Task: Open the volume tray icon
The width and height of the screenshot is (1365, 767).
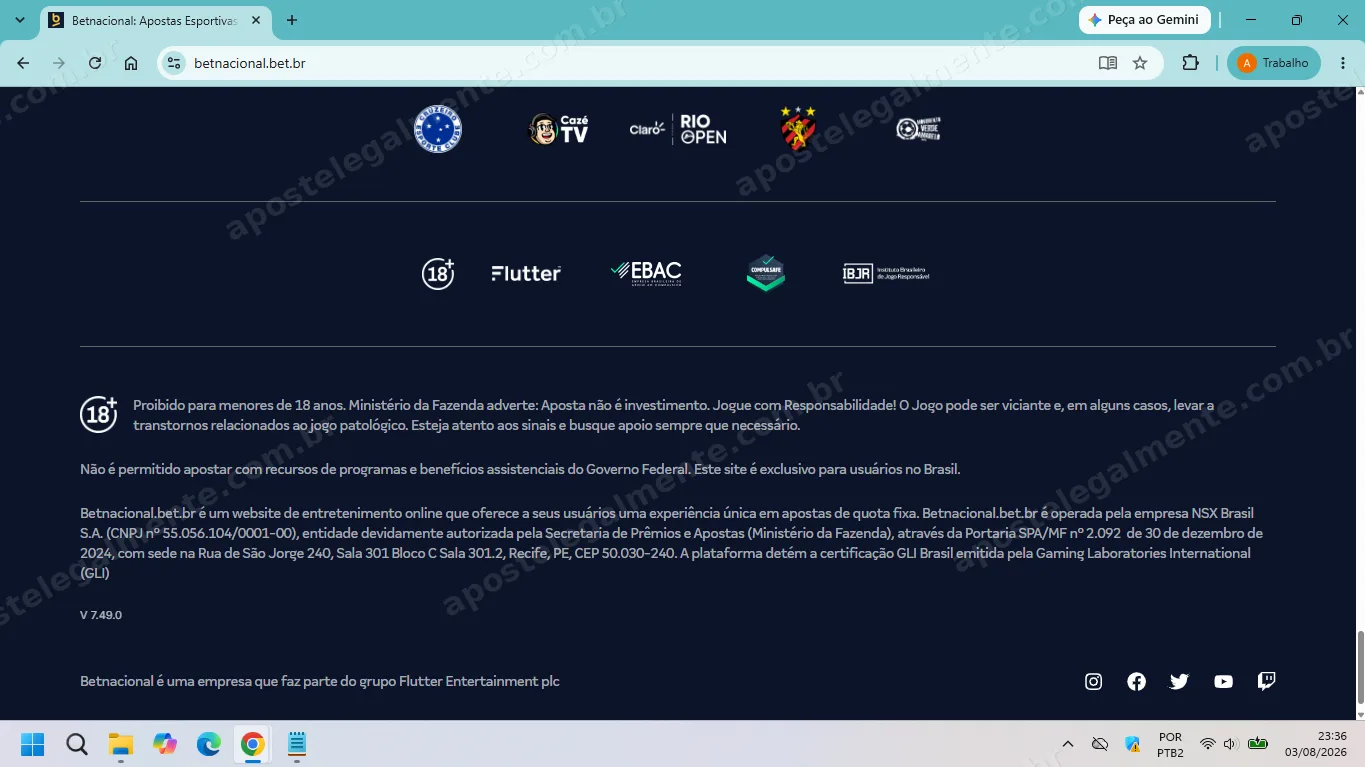Action: [1230, 744]
